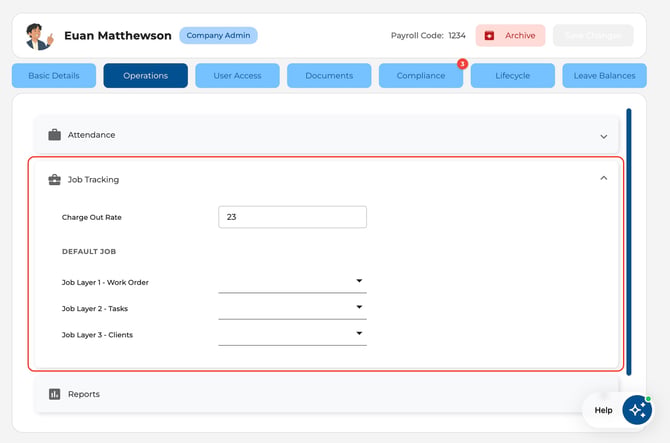Collapse the Job Tracking section chevron
The width and height of the screenshot is (670, 443).
click(603, 178)
